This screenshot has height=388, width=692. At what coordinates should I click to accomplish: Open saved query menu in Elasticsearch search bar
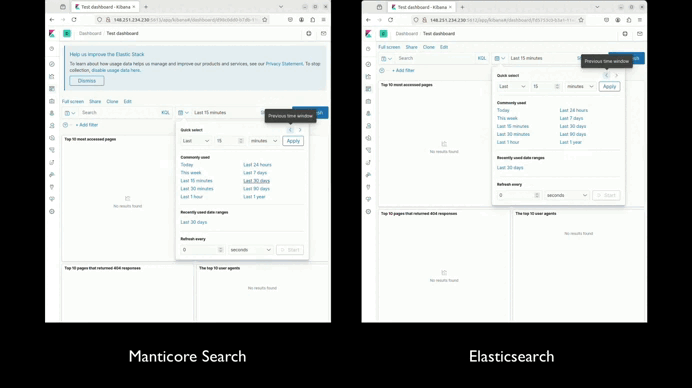tap(387, 58)
